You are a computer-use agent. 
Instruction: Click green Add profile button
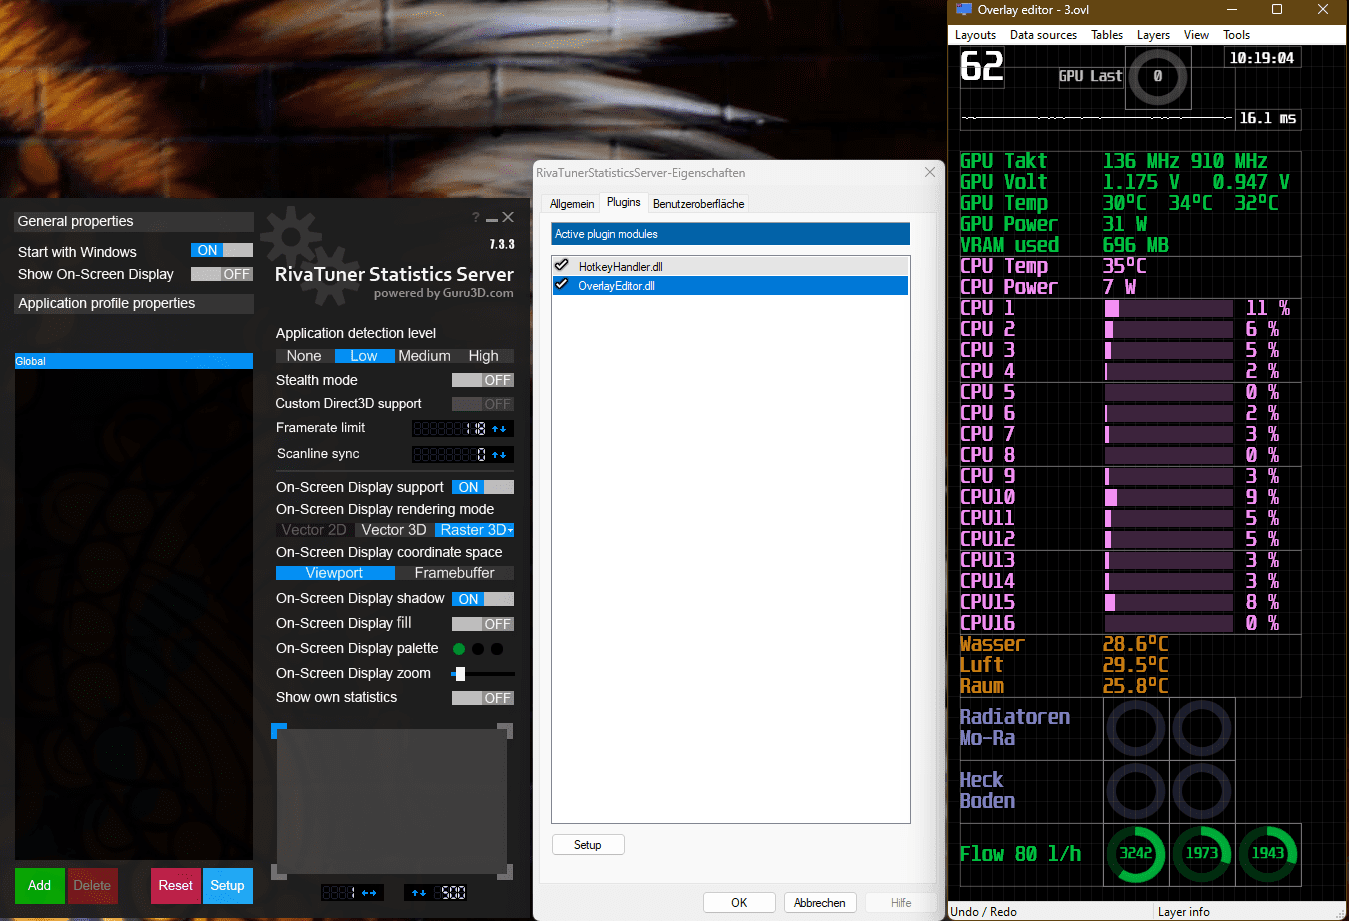[x=39, y=885]
